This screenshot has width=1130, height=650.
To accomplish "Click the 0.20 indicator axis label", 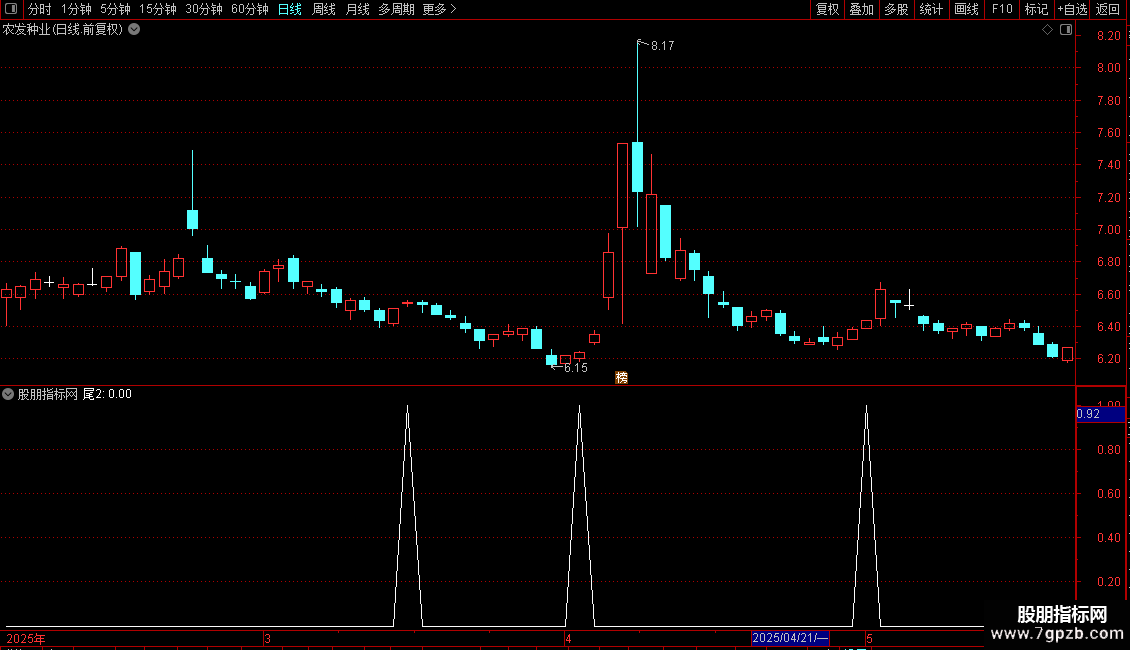I will tap(1108, 582).
